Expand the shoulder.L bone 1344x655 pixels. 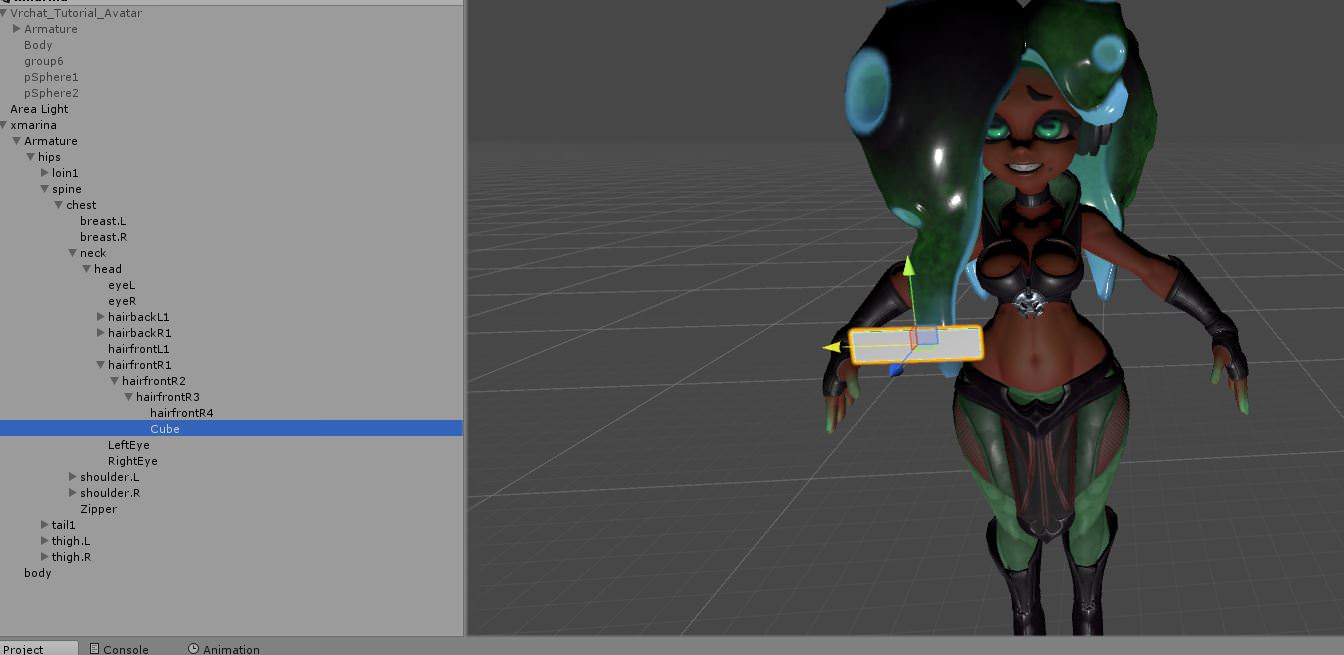(73, 477)
